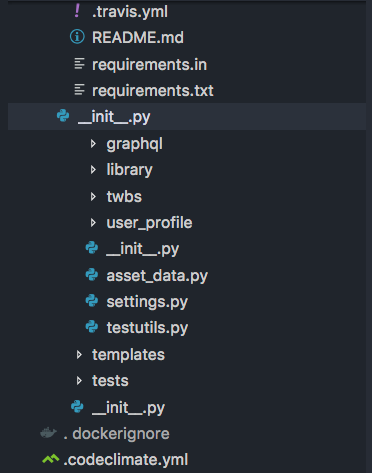This screenshot has width=372, height=473.
Task: Open the .codeclimate.yml file
Action: pos(126,460)
